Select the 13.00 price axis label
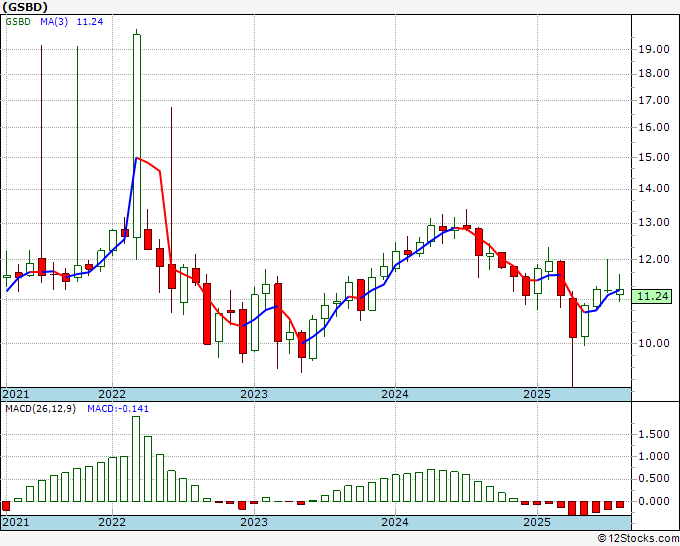The height and width of the screenshot is (546, 680). click(x=654, y=222)
